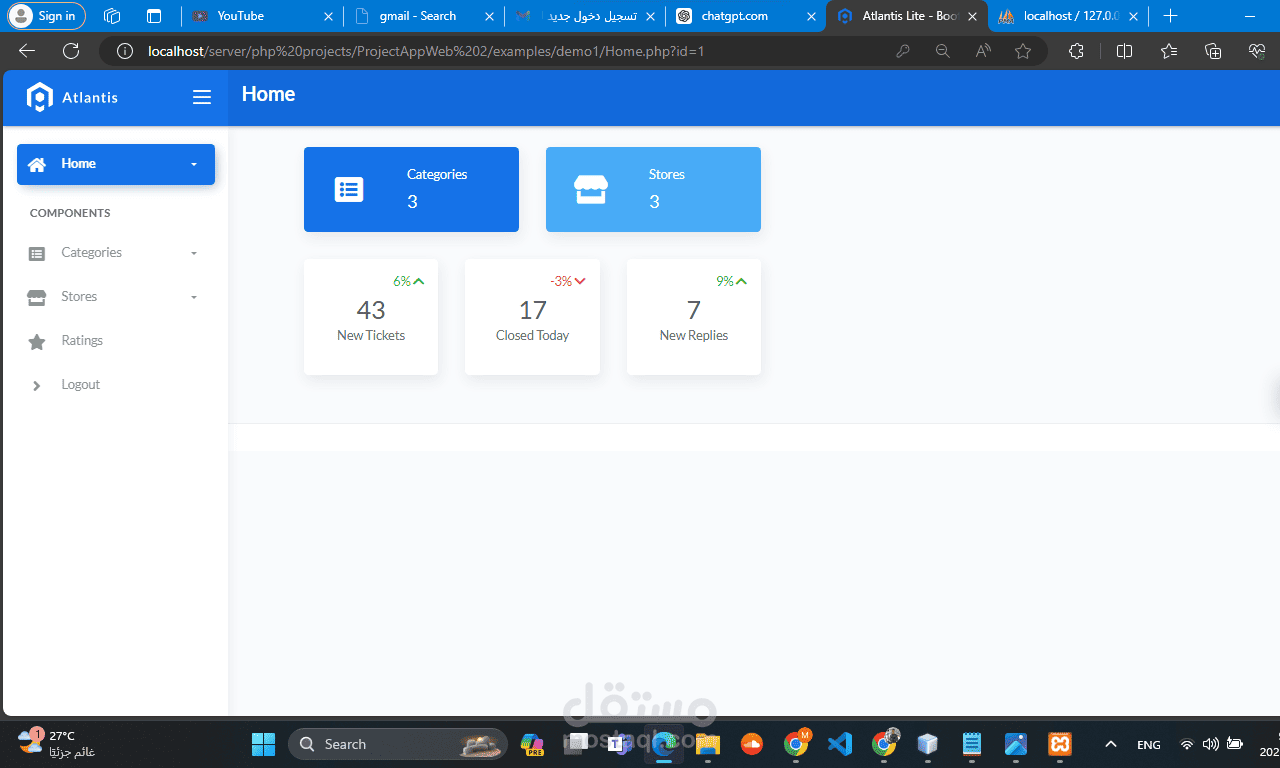Viewport: 1280px width, 768px height.
Task: Click the storefront icon on Stores card
Action: point(591,190)
